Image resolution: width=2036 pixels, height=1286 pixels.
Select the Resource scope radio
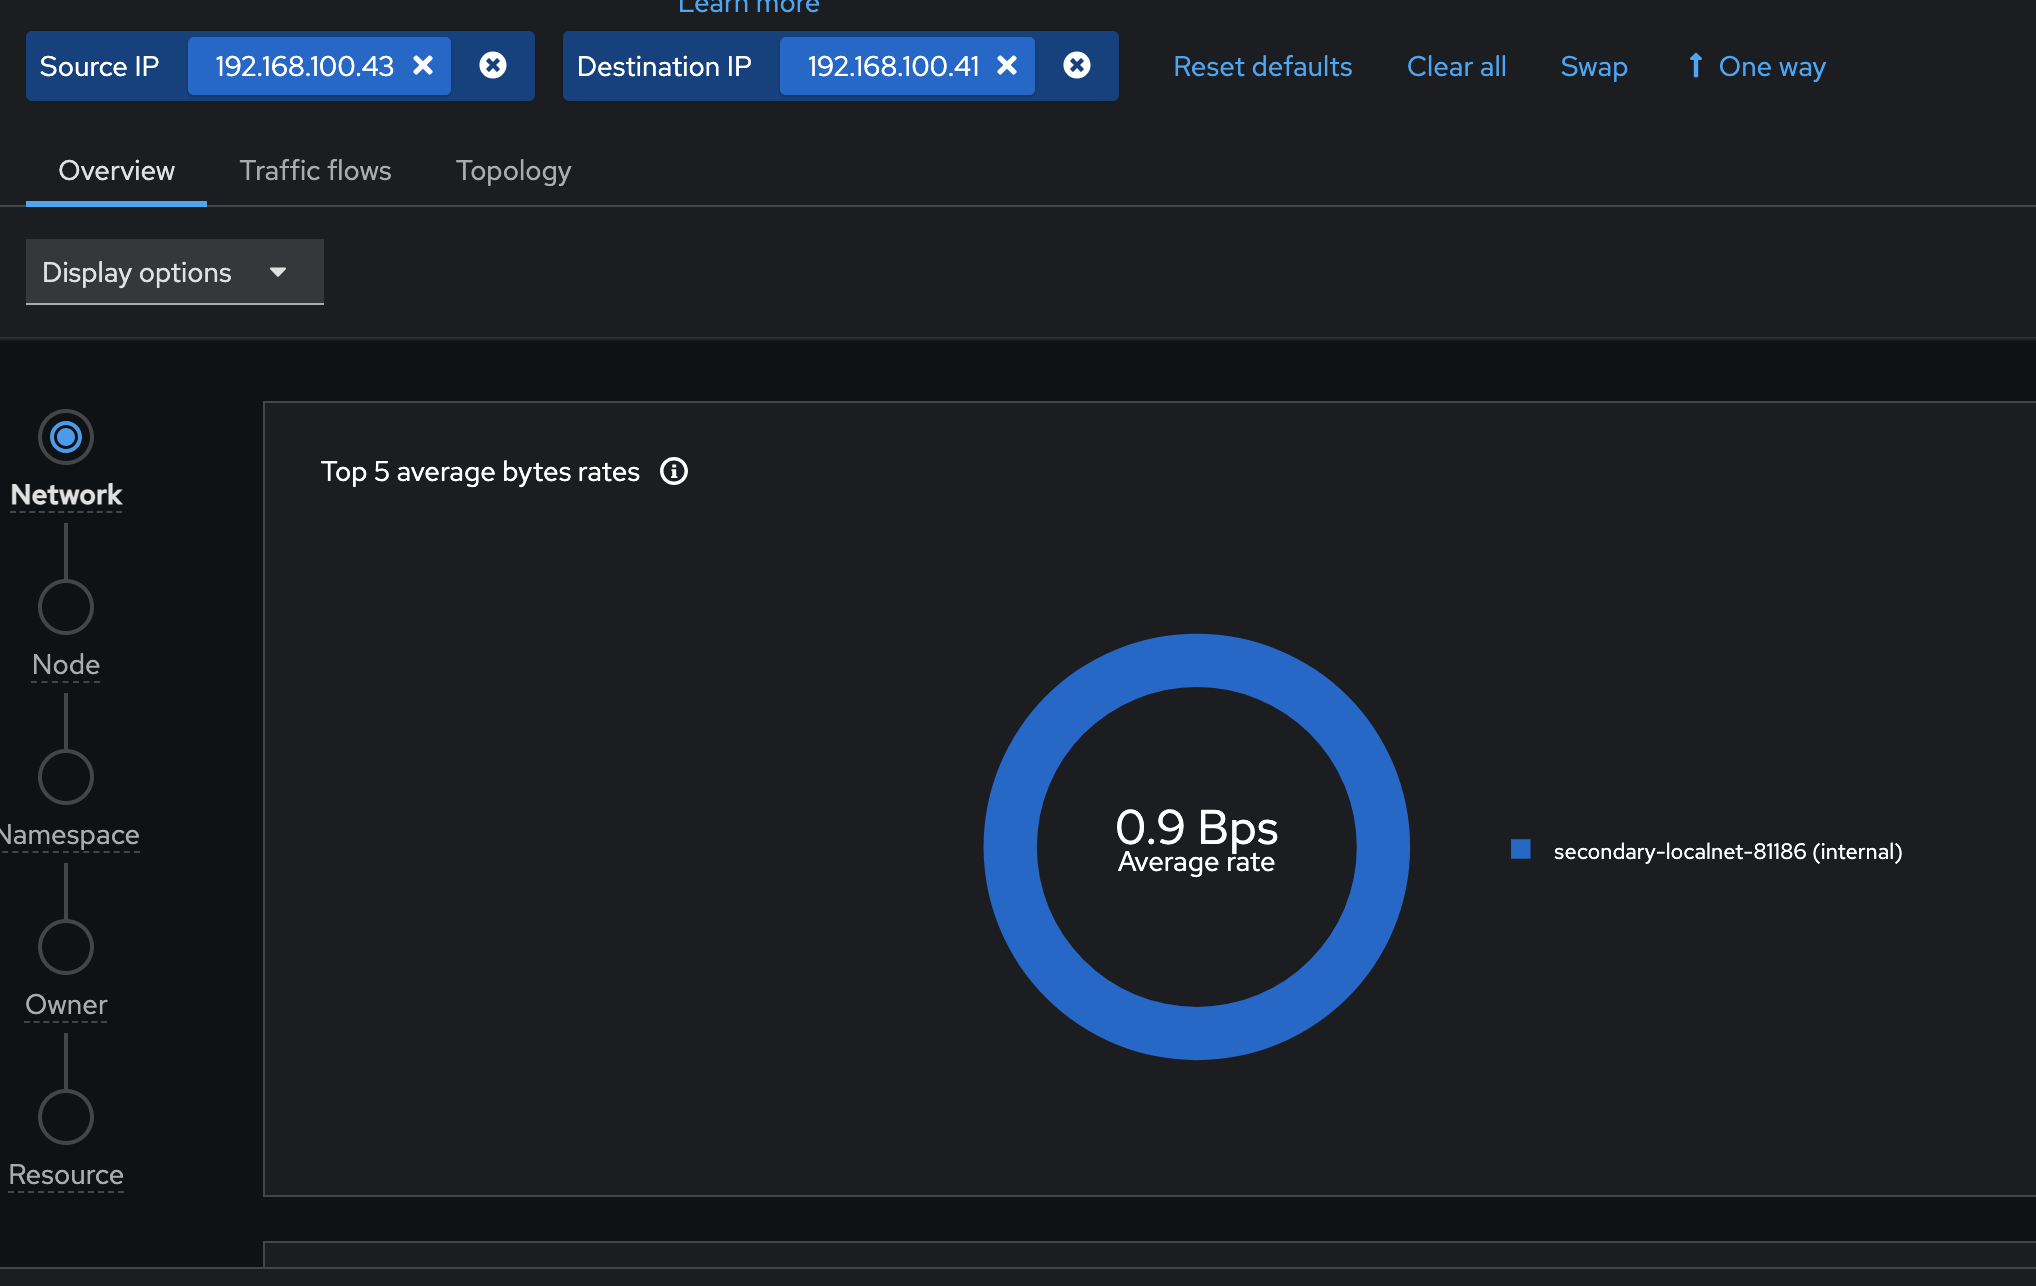[66, 1117]
